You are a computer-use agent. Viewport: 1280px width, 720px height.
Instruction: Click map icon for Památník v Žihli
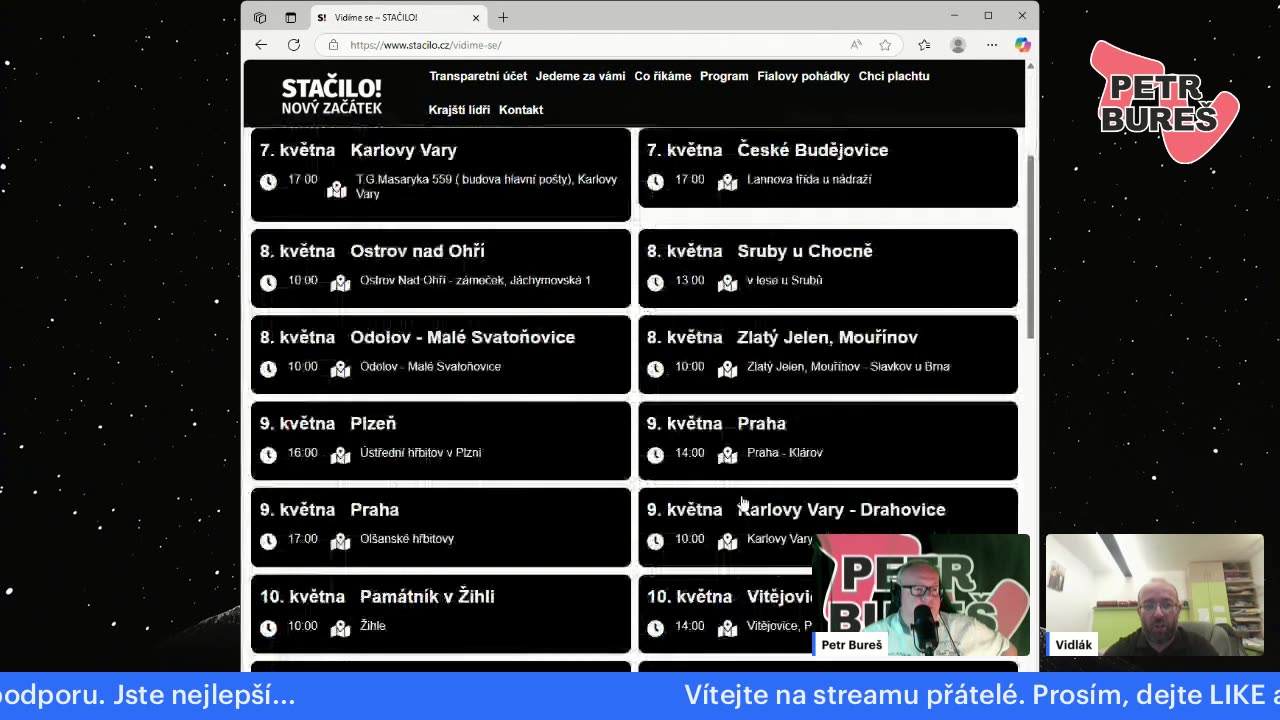click(x=341, y=628)
